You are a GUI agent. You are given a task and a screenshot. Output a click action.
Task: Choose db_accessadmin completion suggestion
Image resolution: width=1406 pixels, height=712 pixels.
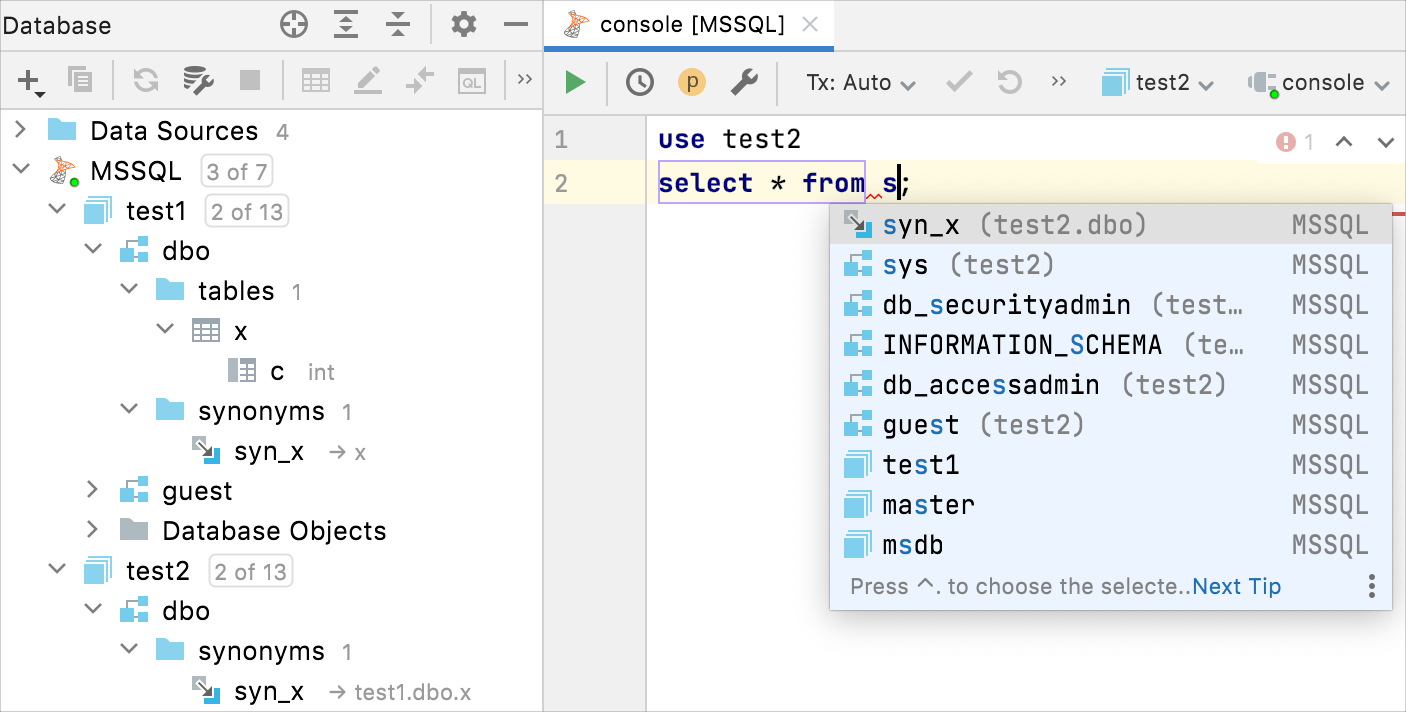(x=1111, y=385)
